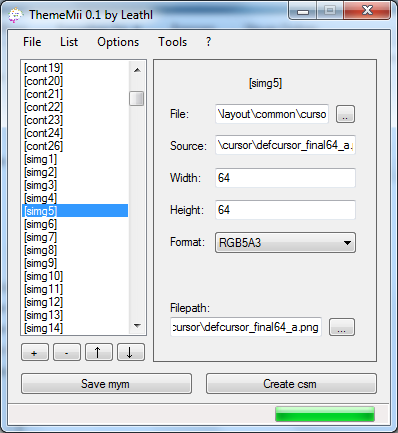Screen dimensions: 398x433
Task: Open the ? help menu
Action: pyautogui.click(x=208, y=42)
